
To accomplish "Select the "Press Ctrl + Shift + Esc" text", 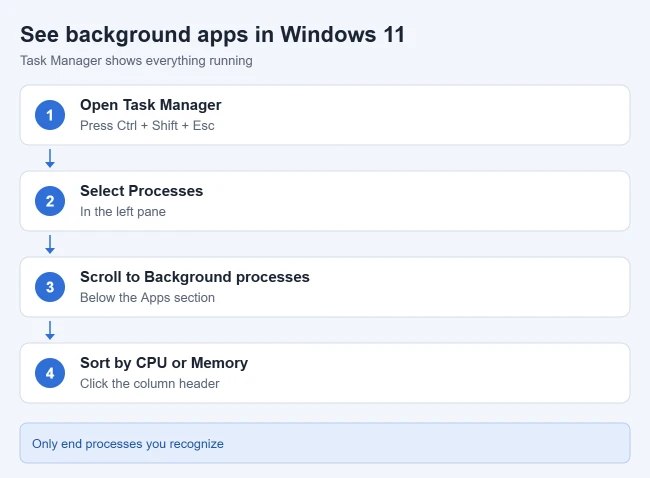I will (147, 125).
